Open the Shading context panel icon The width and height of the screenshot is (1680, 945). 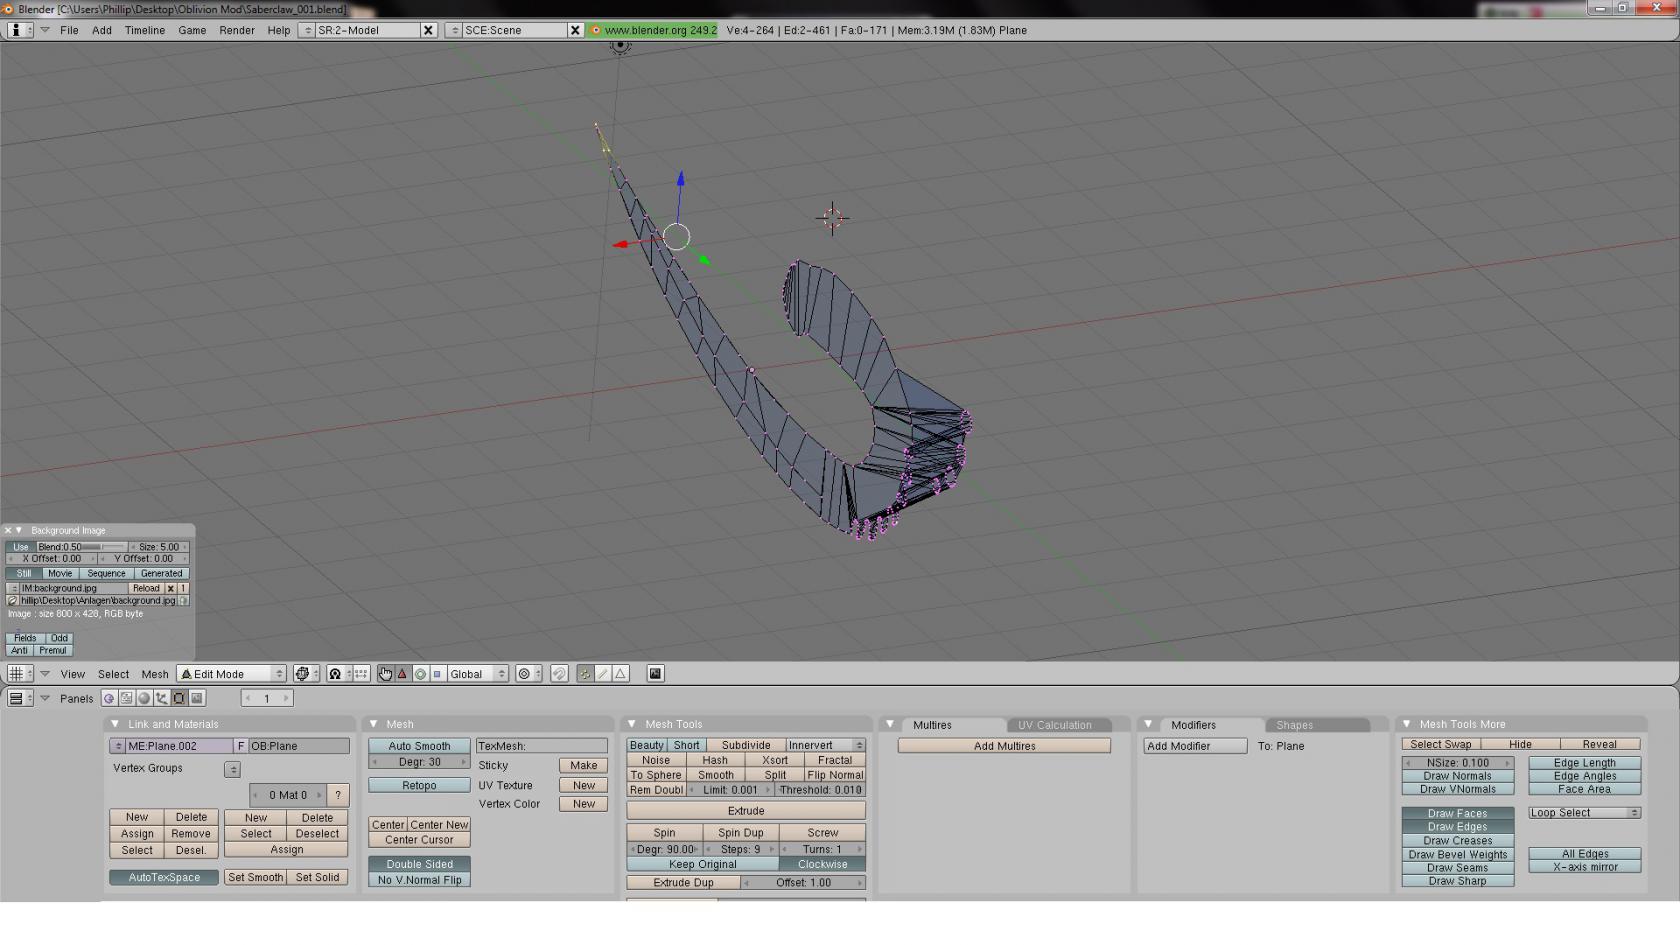click(144, 699)
